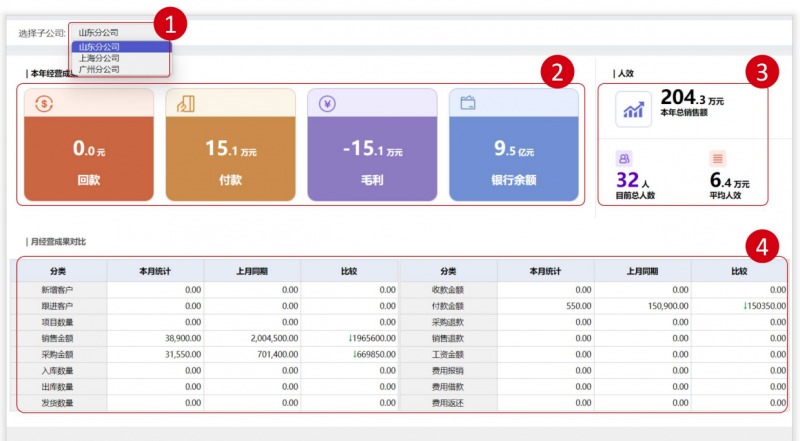Click the 9.5 亿元 银行余额 amount

(514, 149)
